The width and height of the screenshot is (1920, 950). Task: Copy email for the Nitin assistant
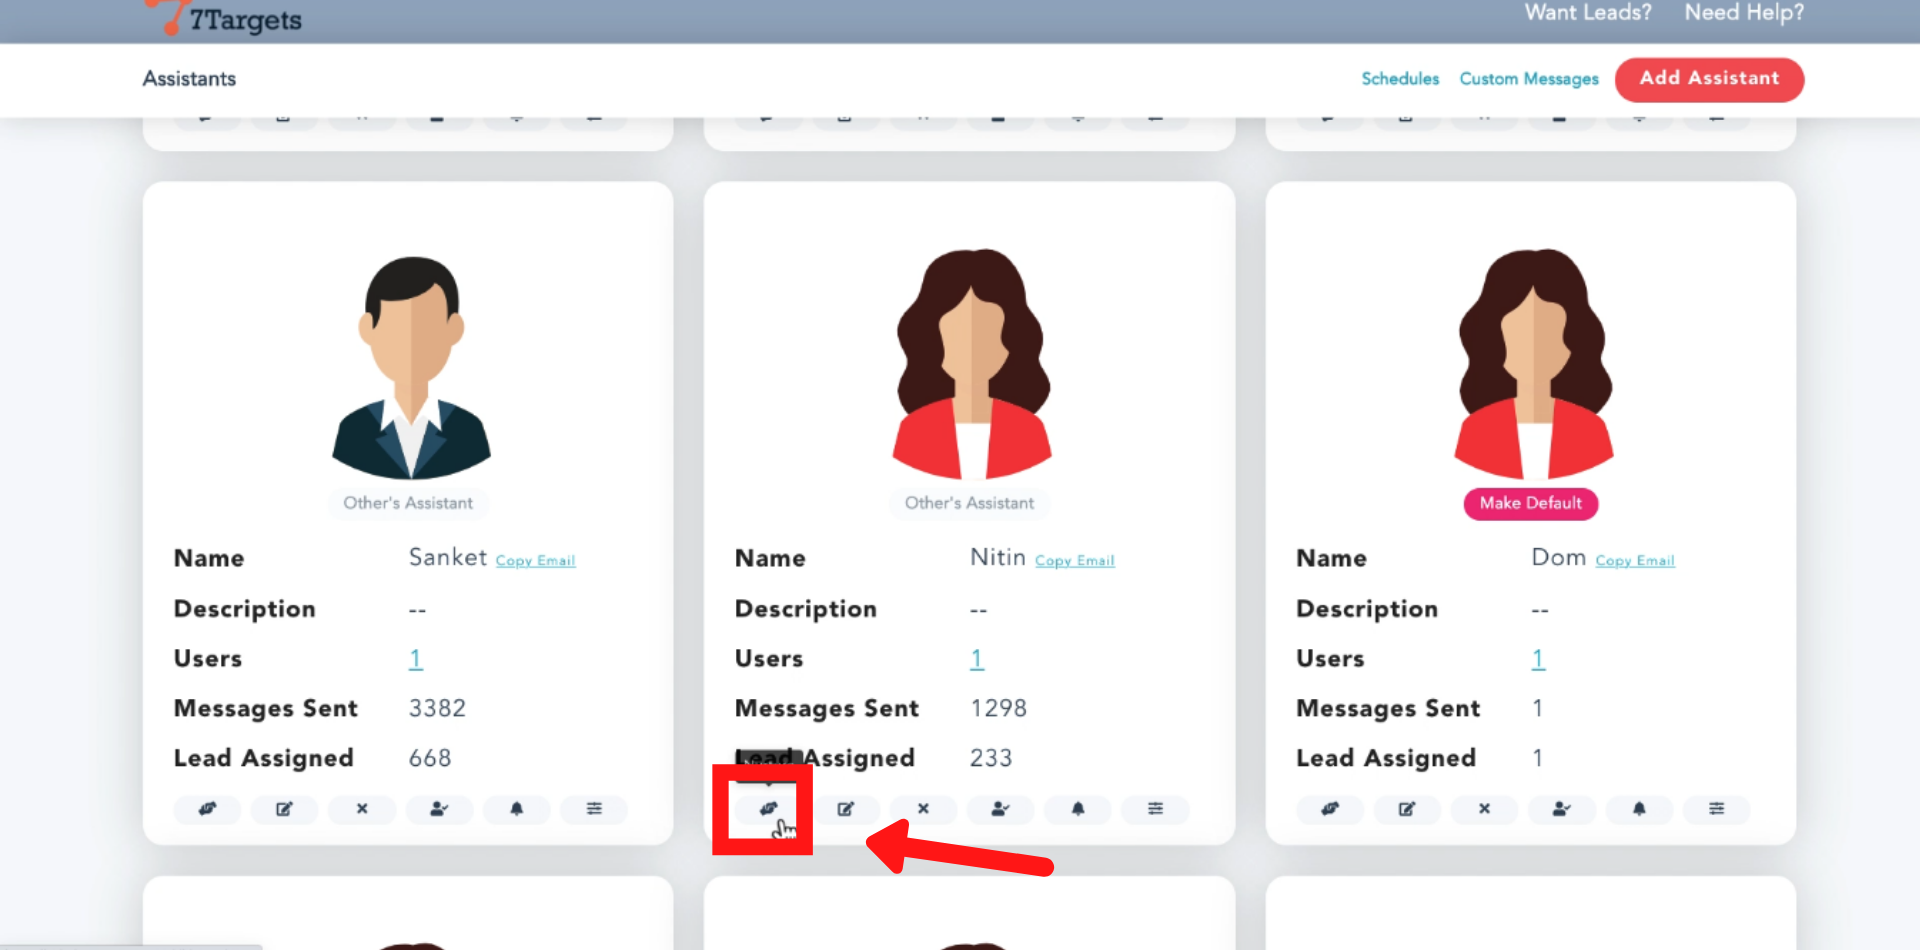pos(1074,561)
